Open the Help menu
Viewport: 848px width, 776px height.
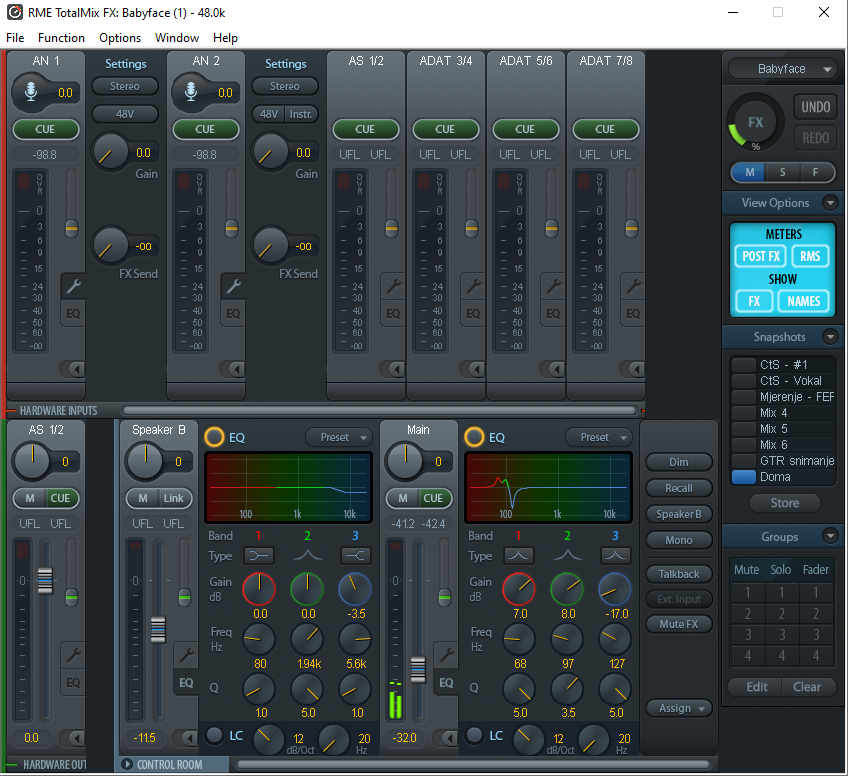pos(225,38)
